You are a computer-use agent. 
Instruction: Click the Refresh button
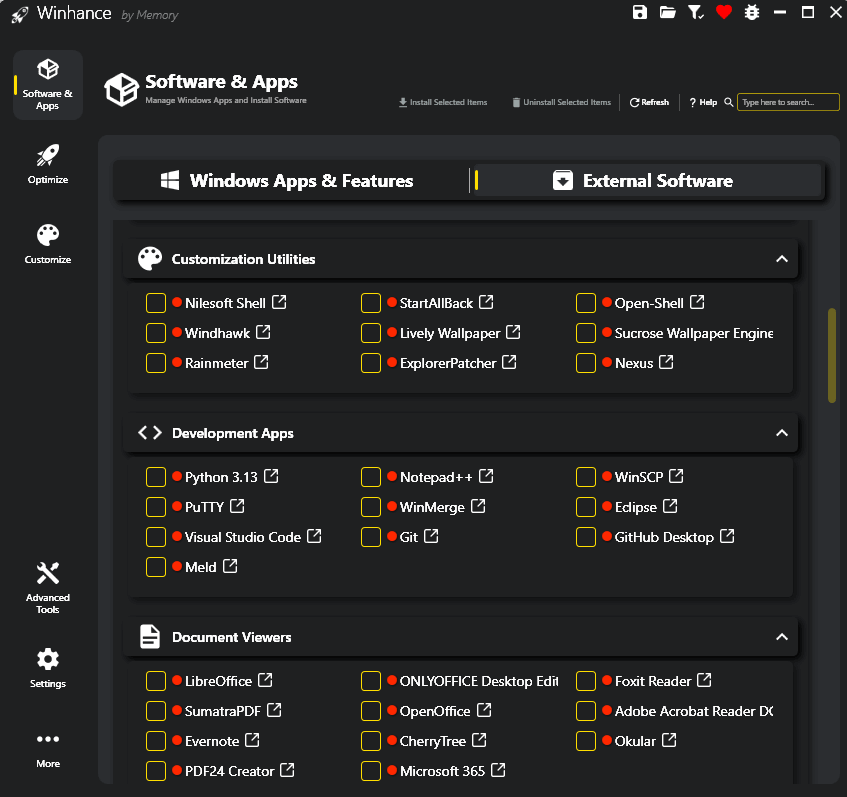(x=649, y=102)
